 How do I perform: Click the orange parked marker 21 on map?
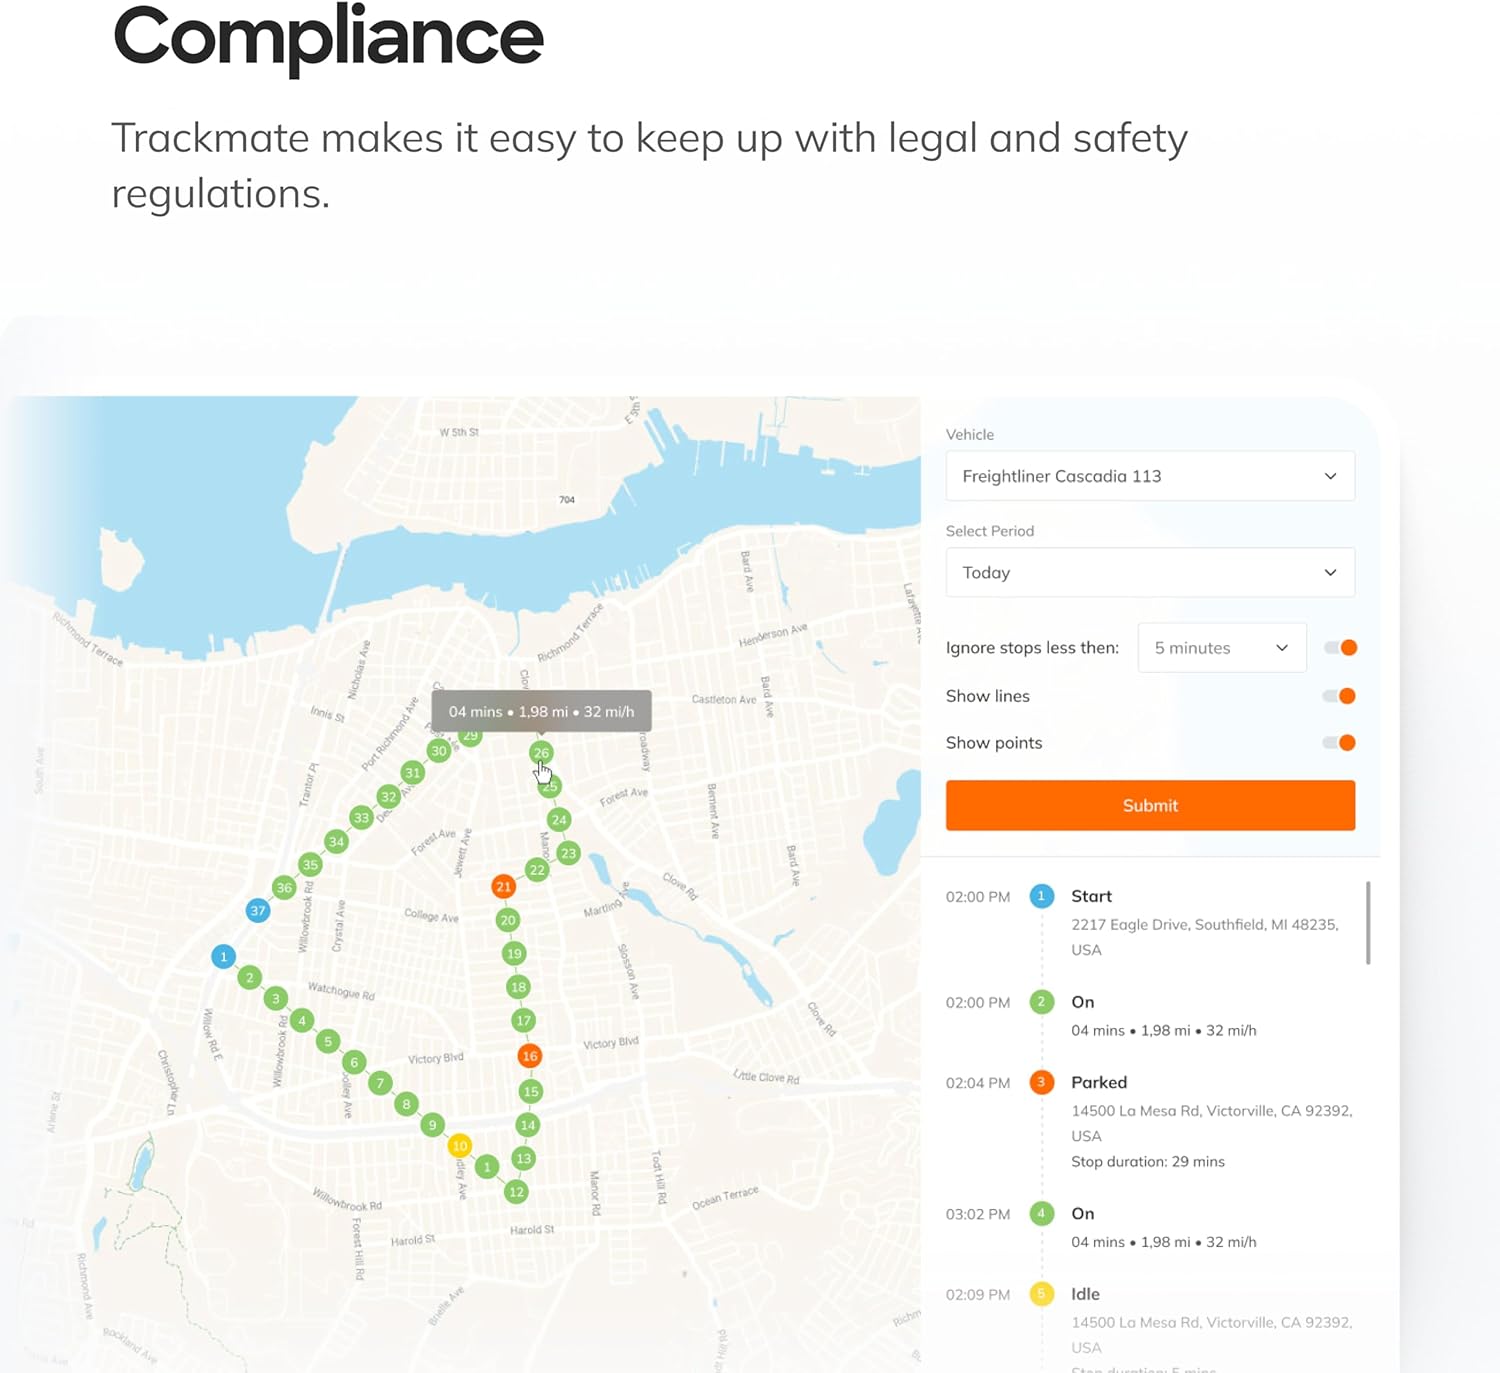point(503,886)
